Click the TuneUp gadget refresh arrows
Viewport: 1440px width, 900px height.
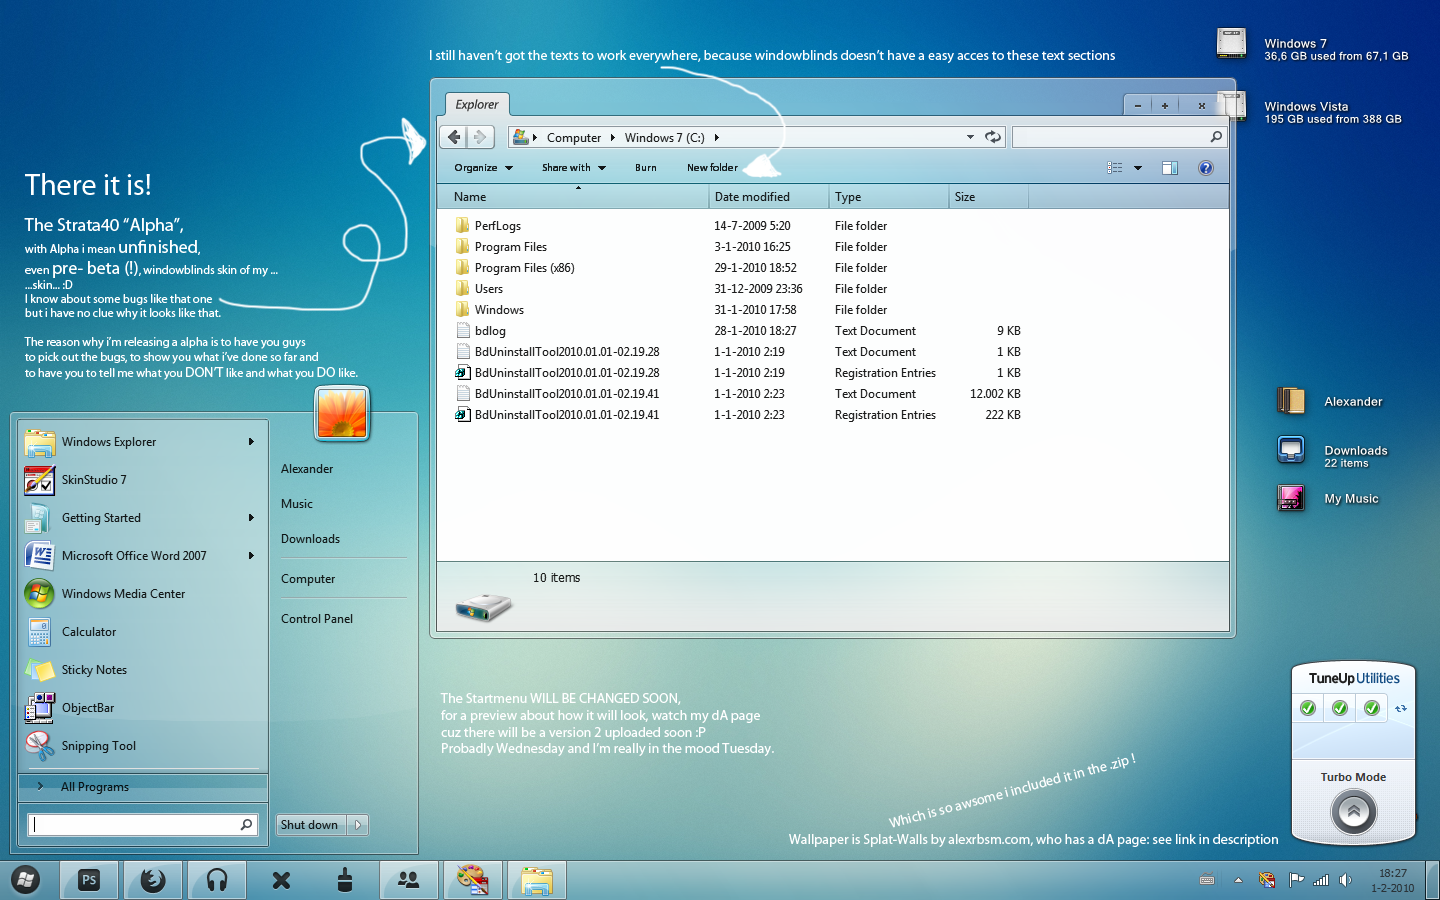(1401, 708)
